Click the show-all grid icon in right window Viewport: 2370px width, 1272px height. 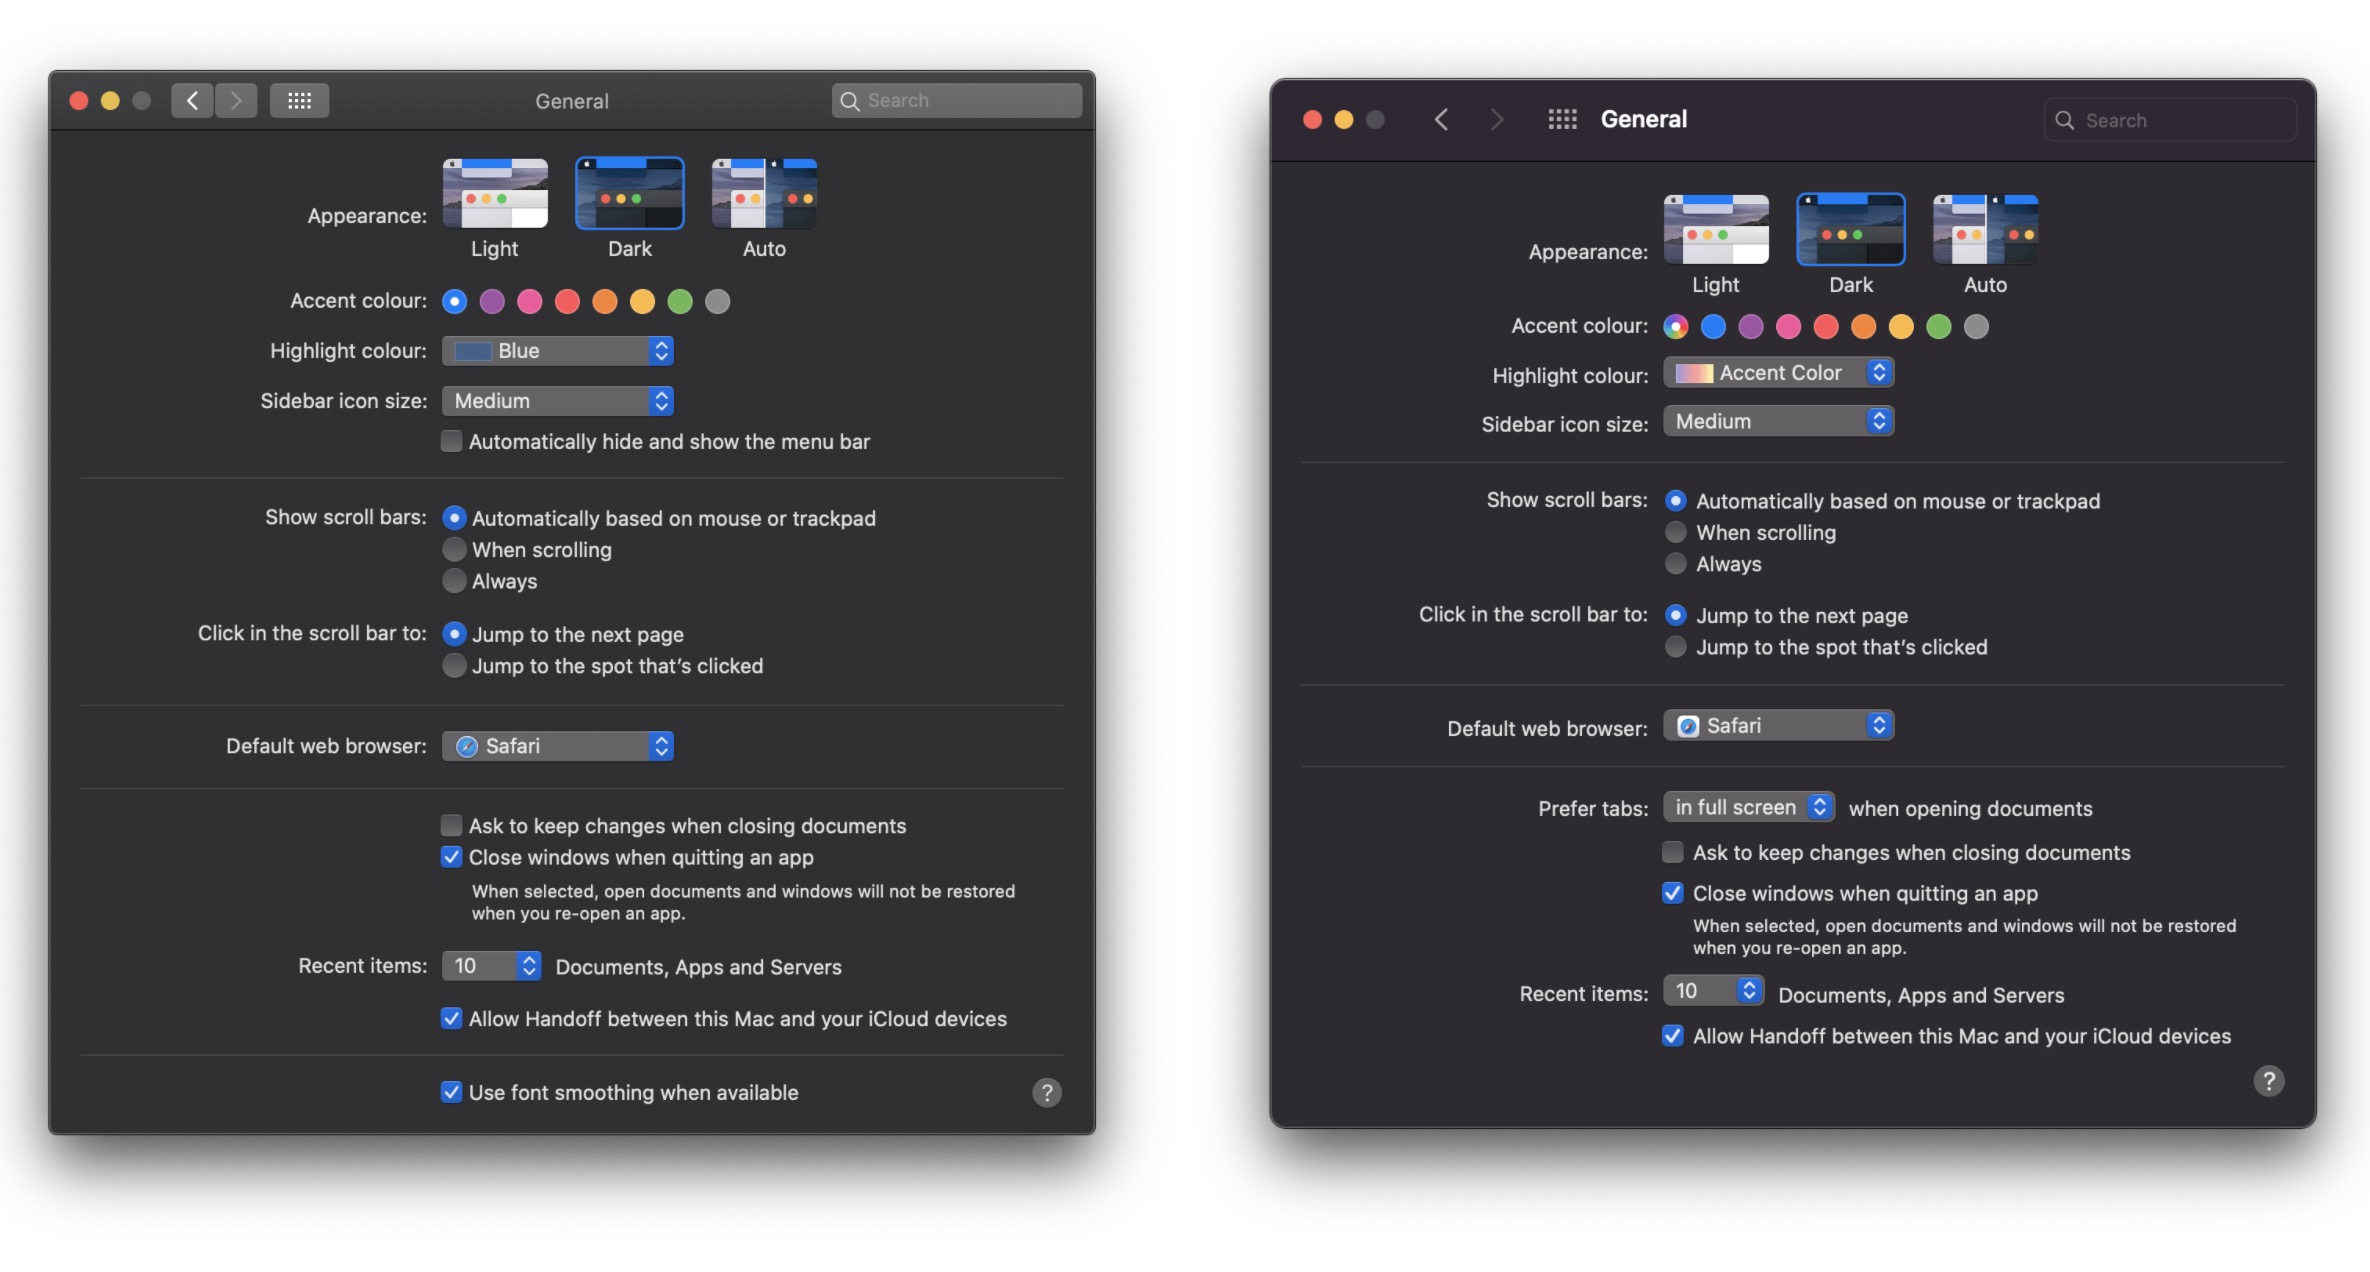(1562, 120)
